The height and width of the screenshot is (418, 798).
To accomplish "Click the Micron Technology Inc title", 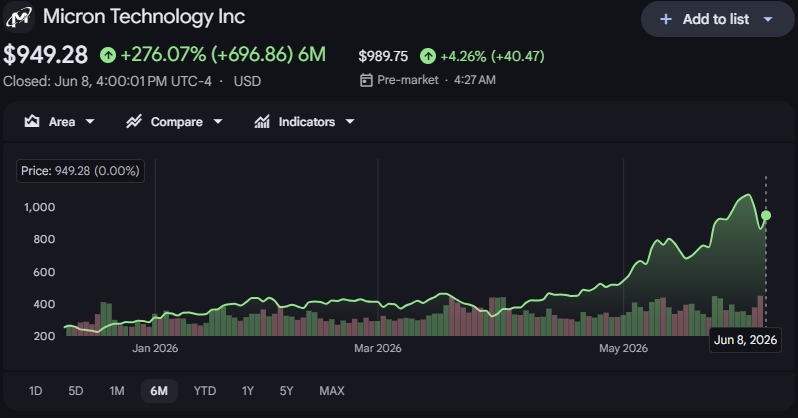I will tap(144, 16).
